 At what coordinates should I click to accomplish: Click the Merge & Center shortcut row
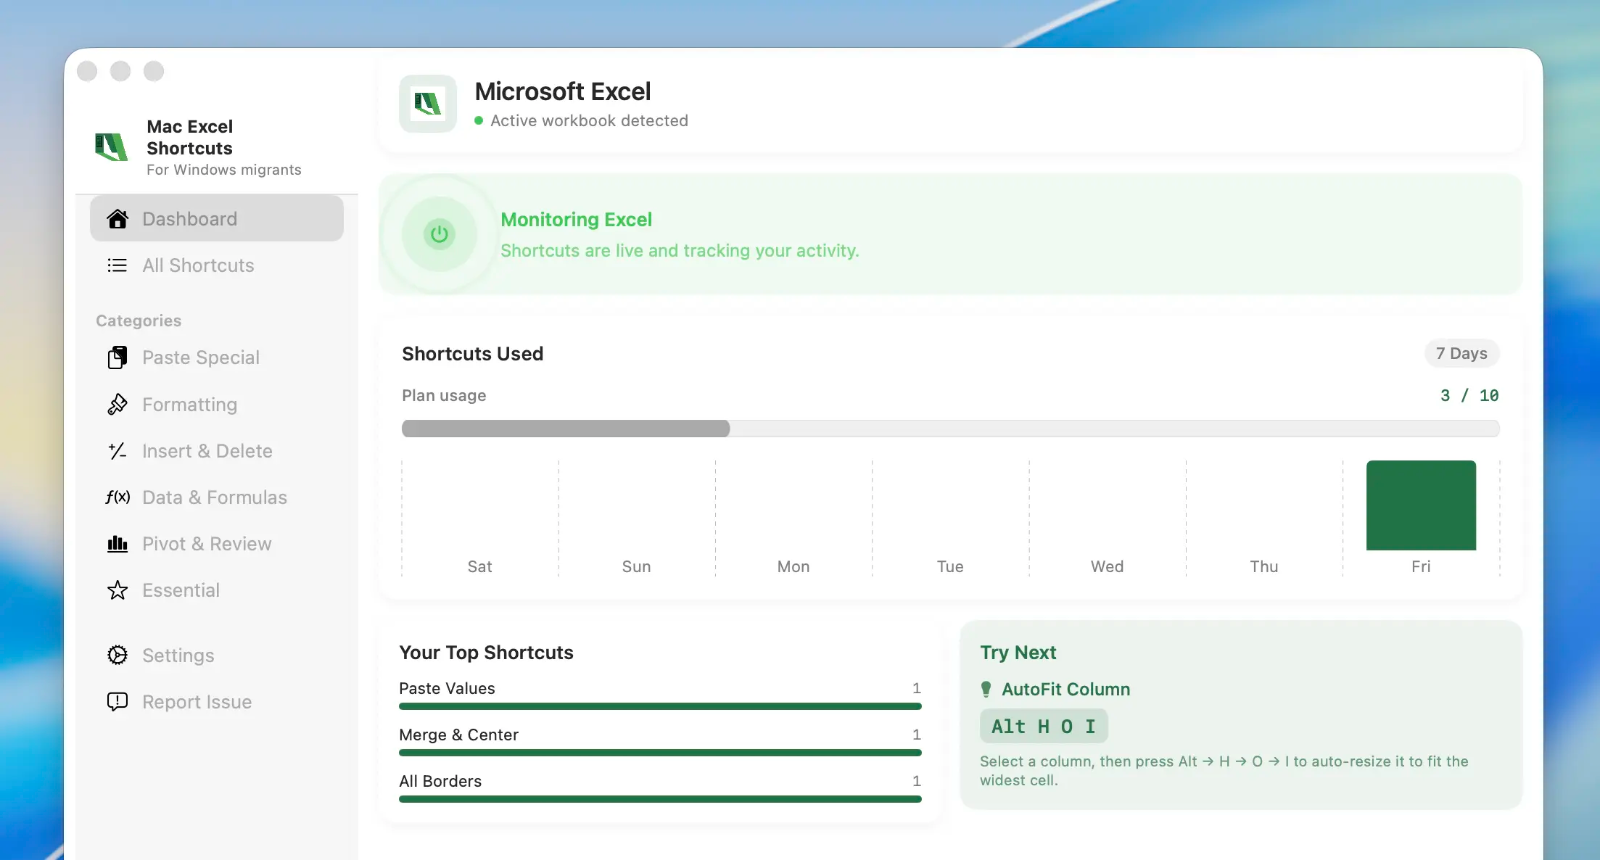pyautogui.click(x=660, y=741)
